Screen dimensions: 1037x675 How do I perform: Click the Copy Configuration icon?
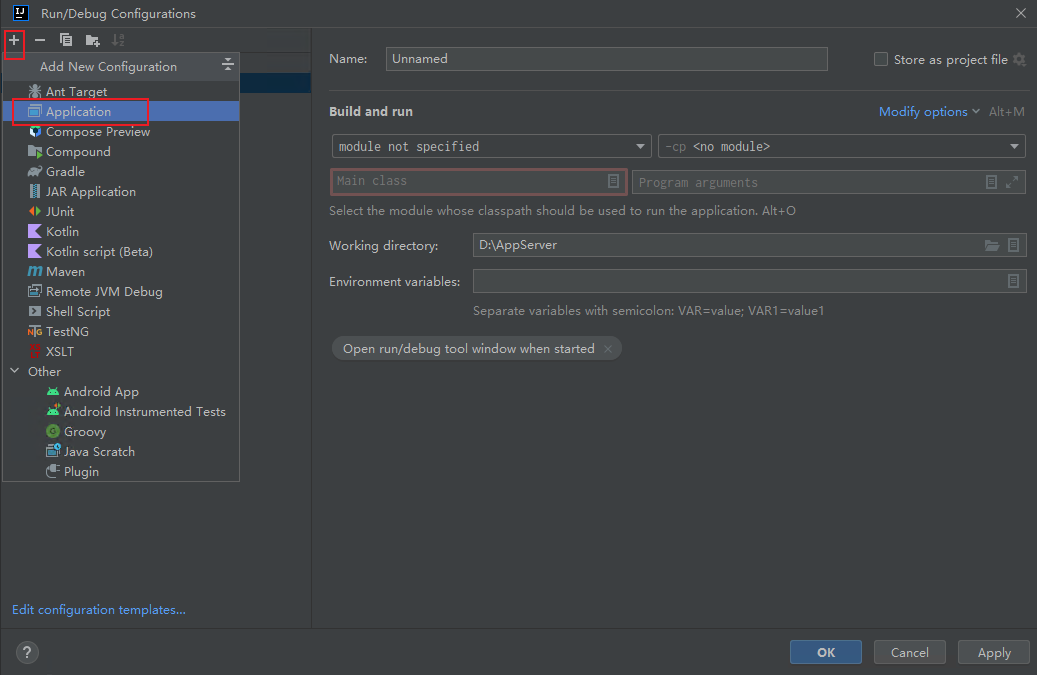[x=66, y=40]
